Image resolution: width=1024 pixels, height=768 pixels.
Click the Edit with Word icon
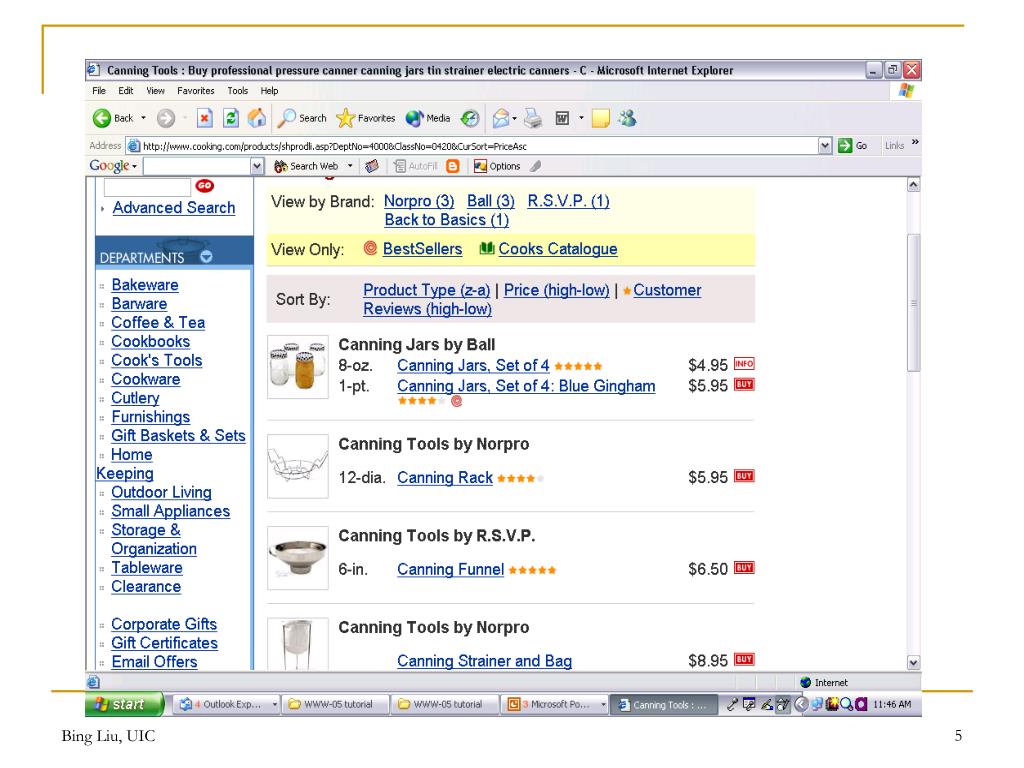562,118
